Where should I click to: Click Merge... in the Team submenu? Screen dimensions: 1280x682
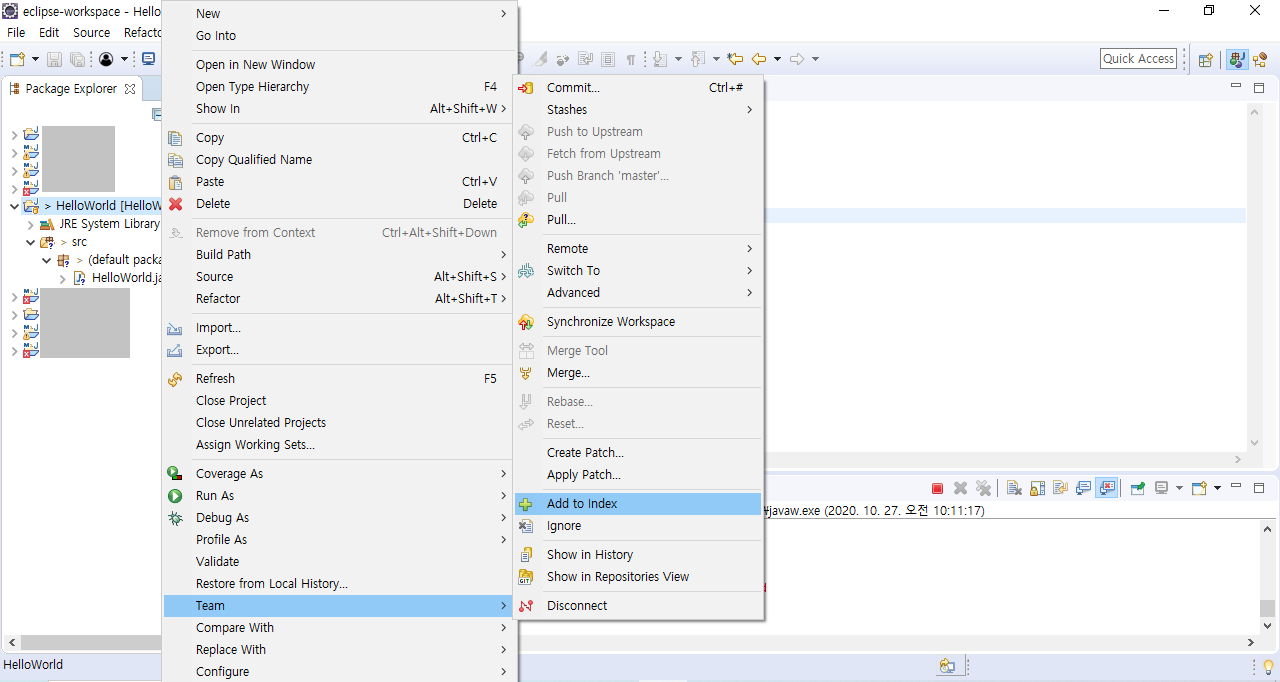[x=638, y=373]
